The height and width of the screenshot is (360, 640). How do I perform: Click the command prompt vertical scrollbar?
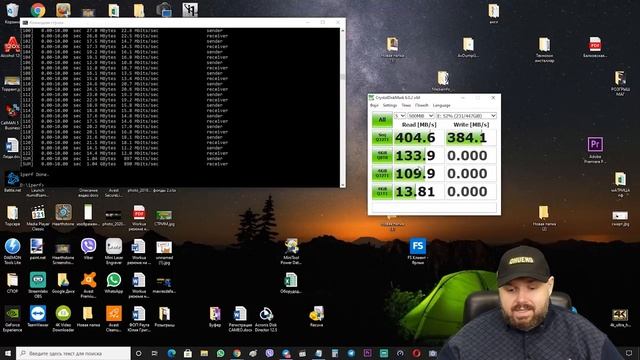pyautogui.click(x=342, y=107)
